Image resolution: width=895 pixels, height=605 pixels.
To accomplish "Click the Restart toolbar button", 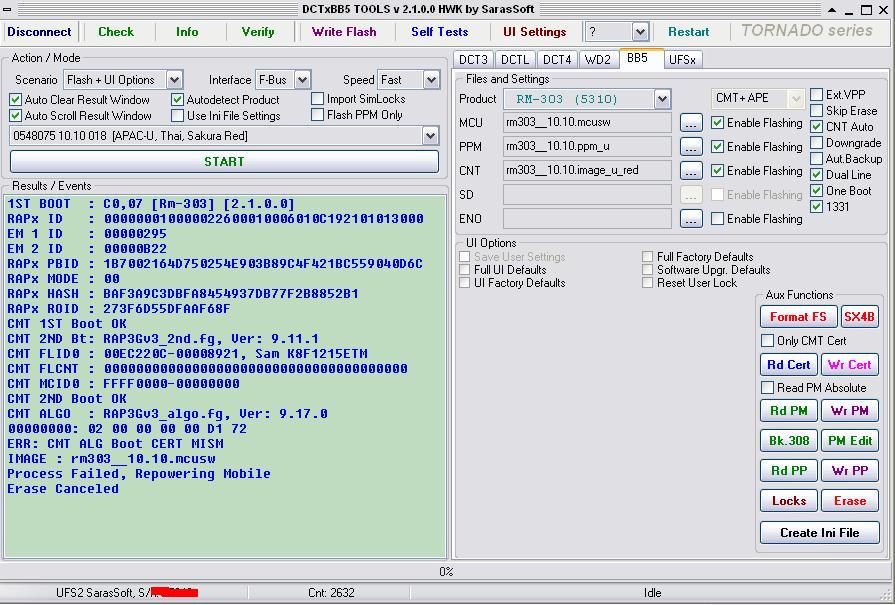I will pos(688,31).
